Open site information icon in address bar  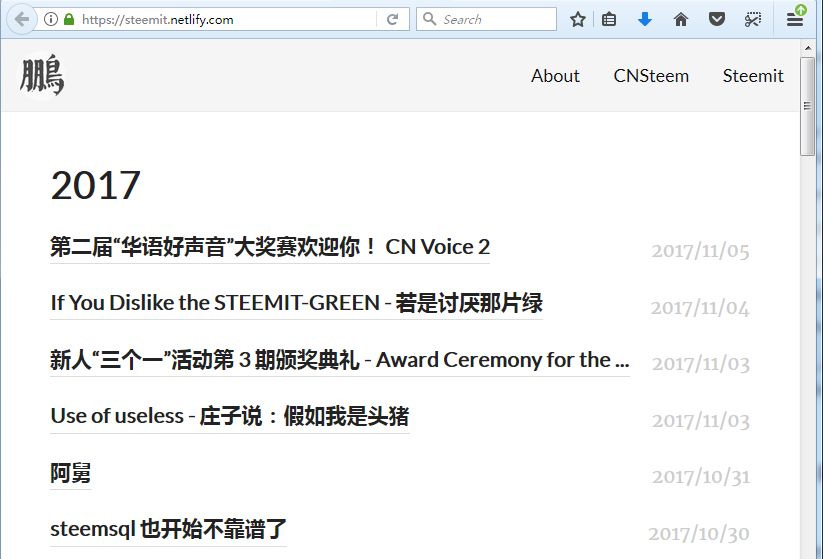pos(50,19)
